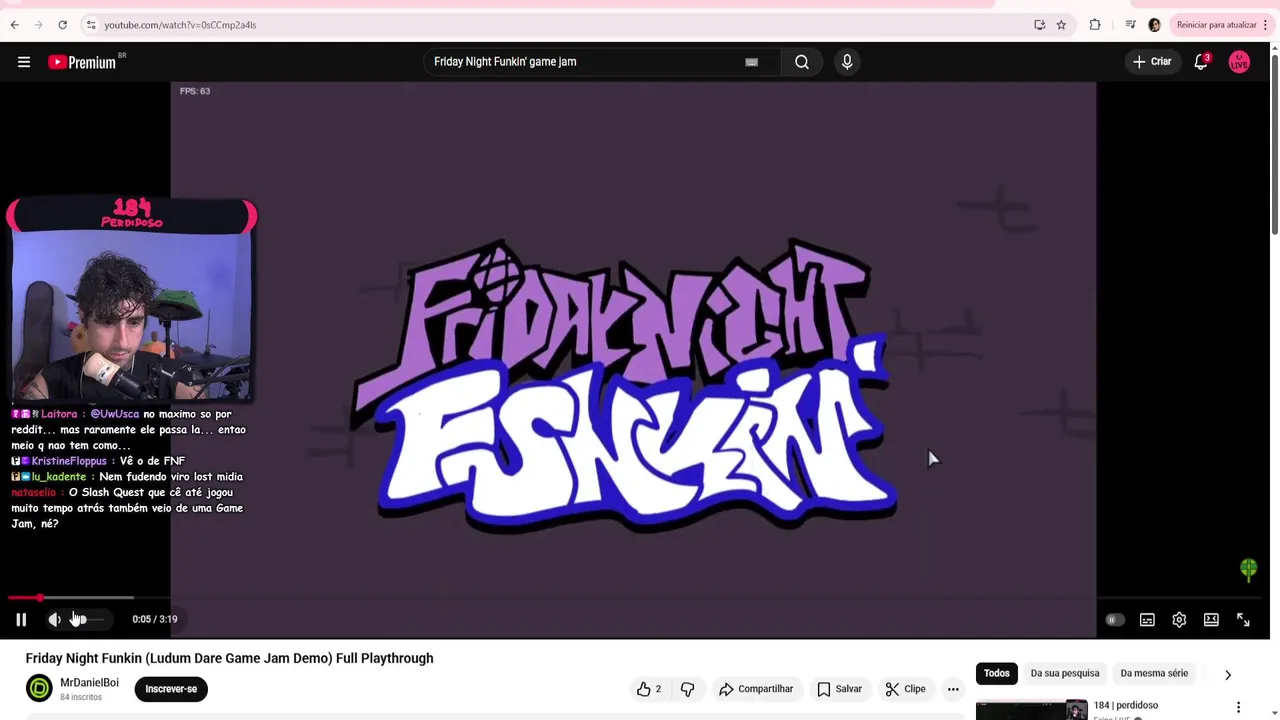Like the video
This screenshot has height=720, width=1280.
[649, 689]
